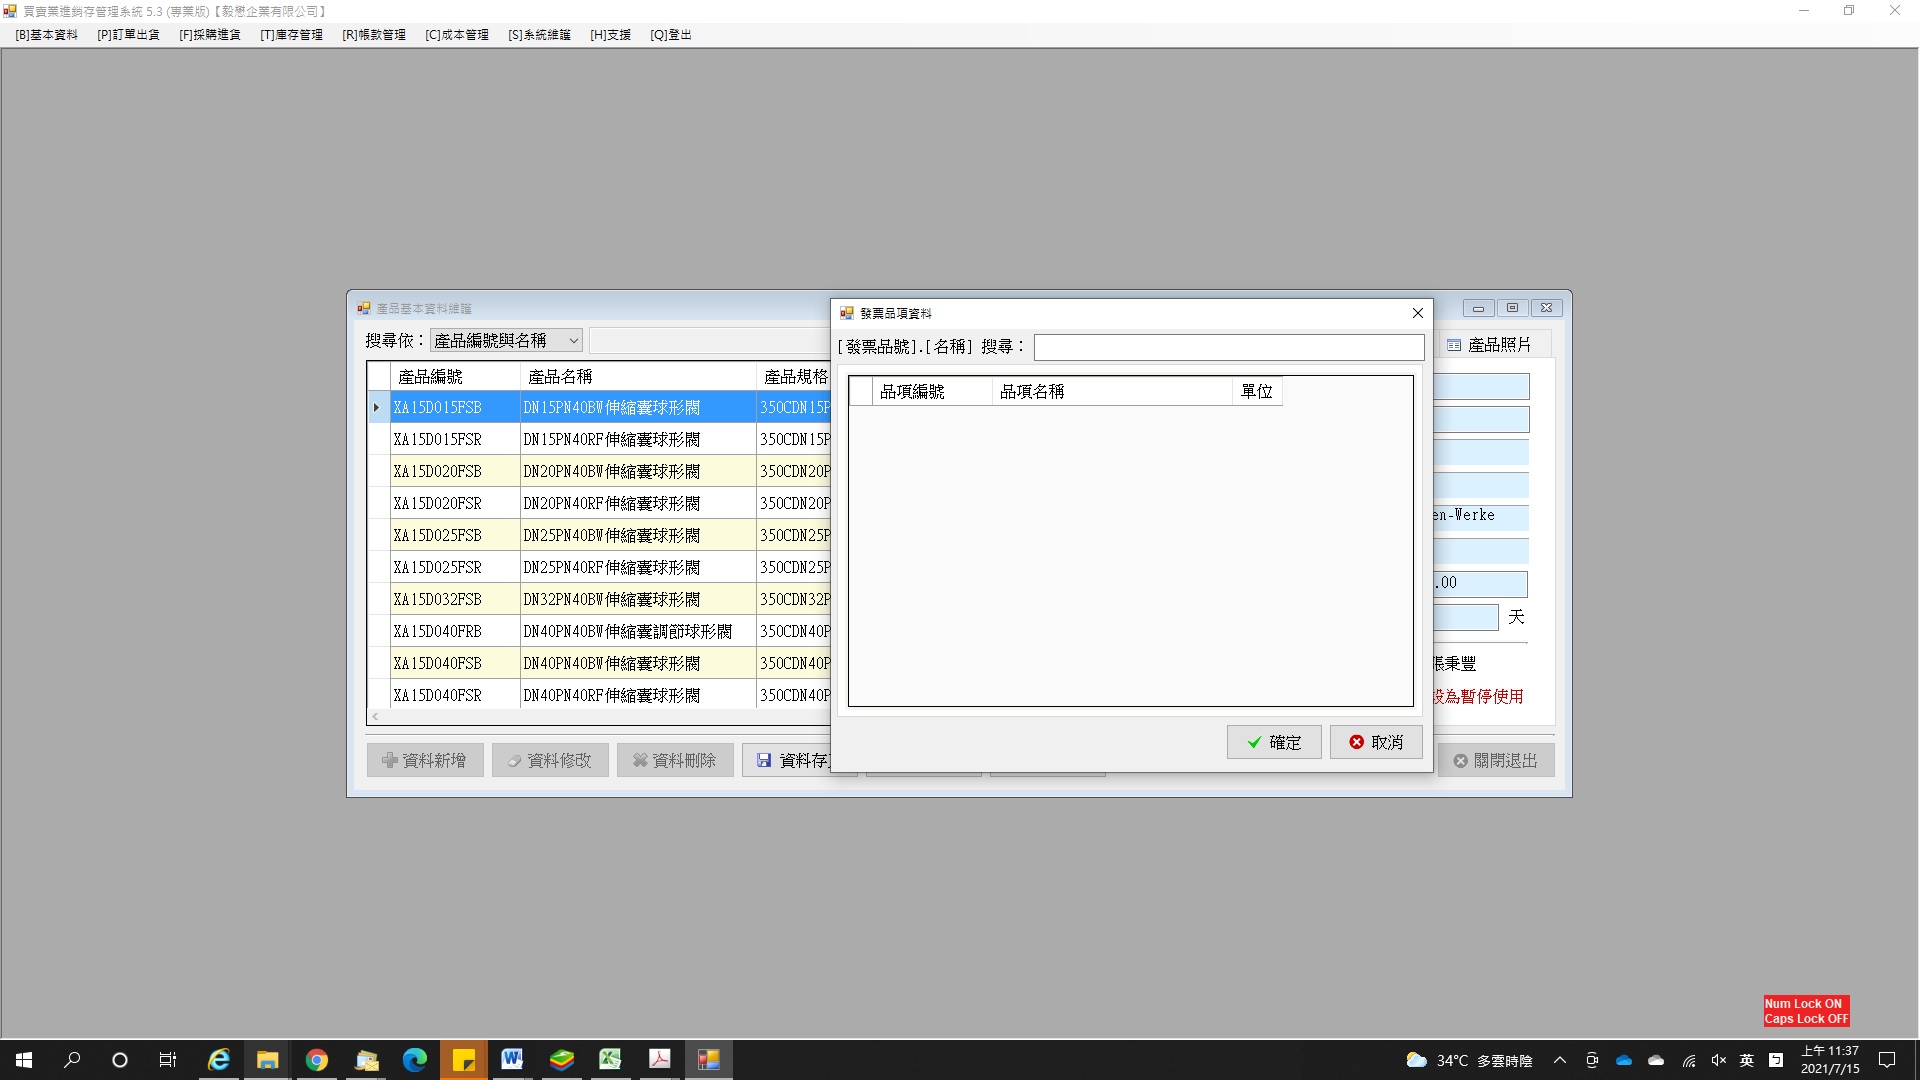The width and height of the screenshot is (1920, 1080).
Task: Click the 資料存 button
Action: coord(793,760)
